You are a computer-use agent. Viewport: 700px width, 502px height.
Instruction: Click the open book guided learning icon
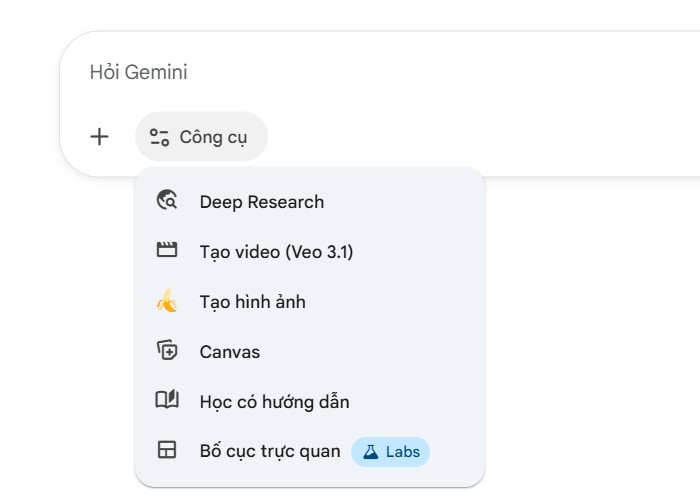[167, 401]
